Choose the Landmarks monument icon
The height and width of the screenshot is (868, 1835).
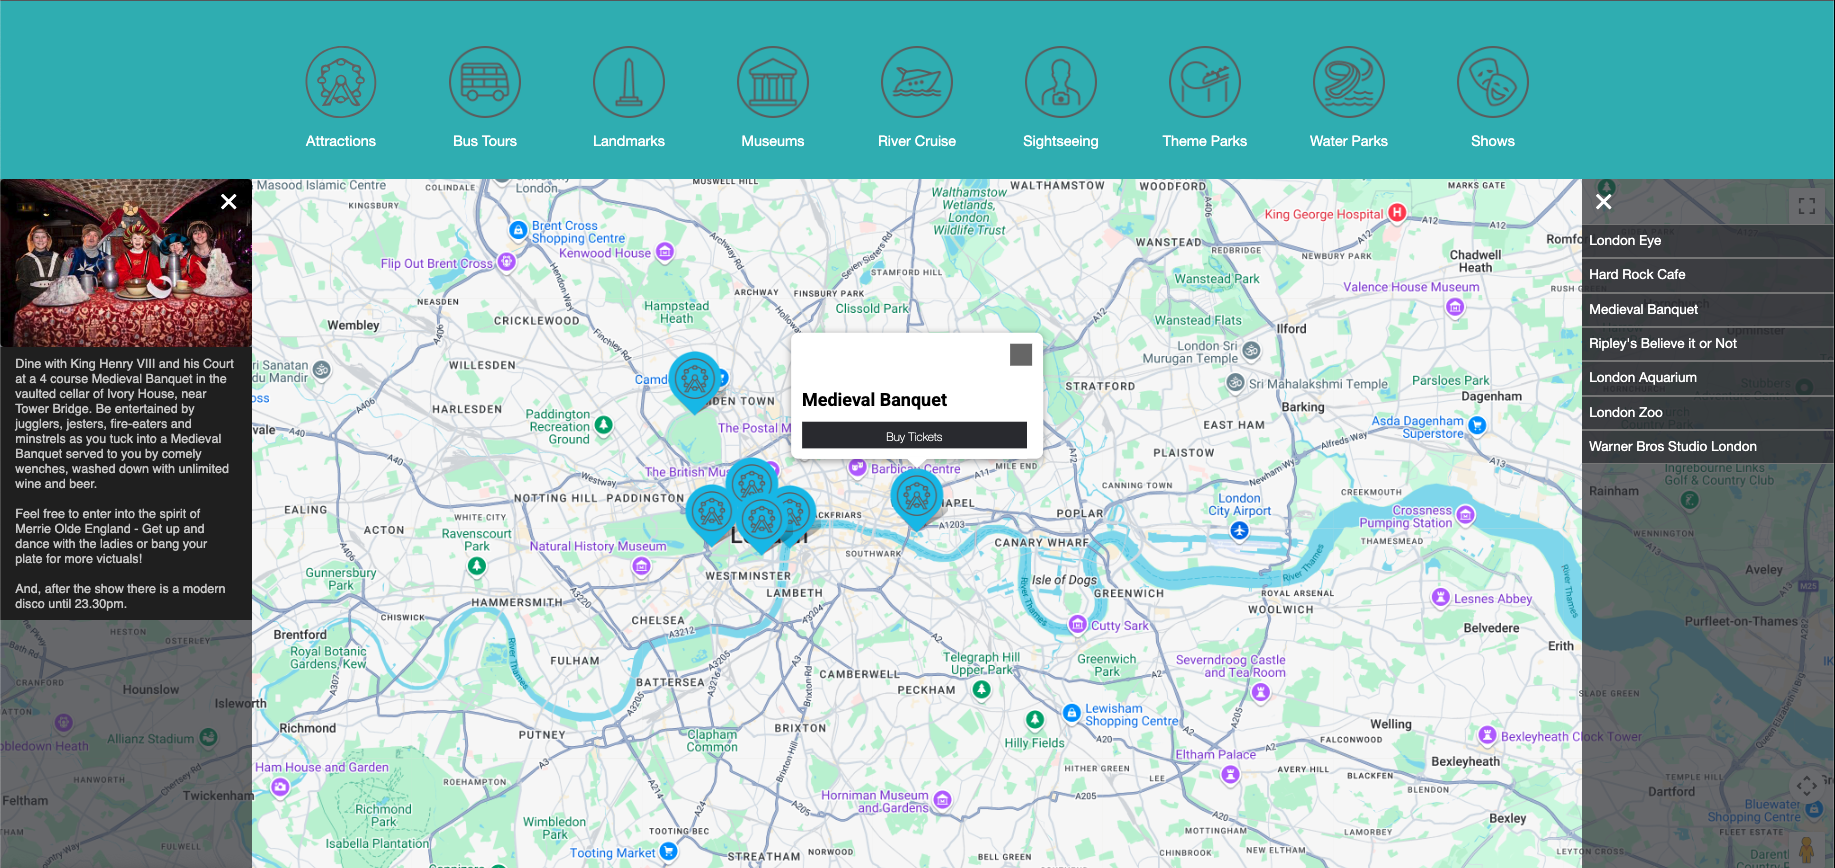click(629, 82)
